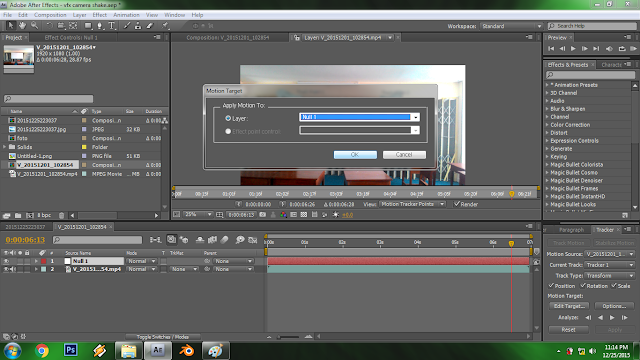640x360 pixels.
Task: Click the Composition Mini-Flowchart icon in timeline
Action: [155, 240]
